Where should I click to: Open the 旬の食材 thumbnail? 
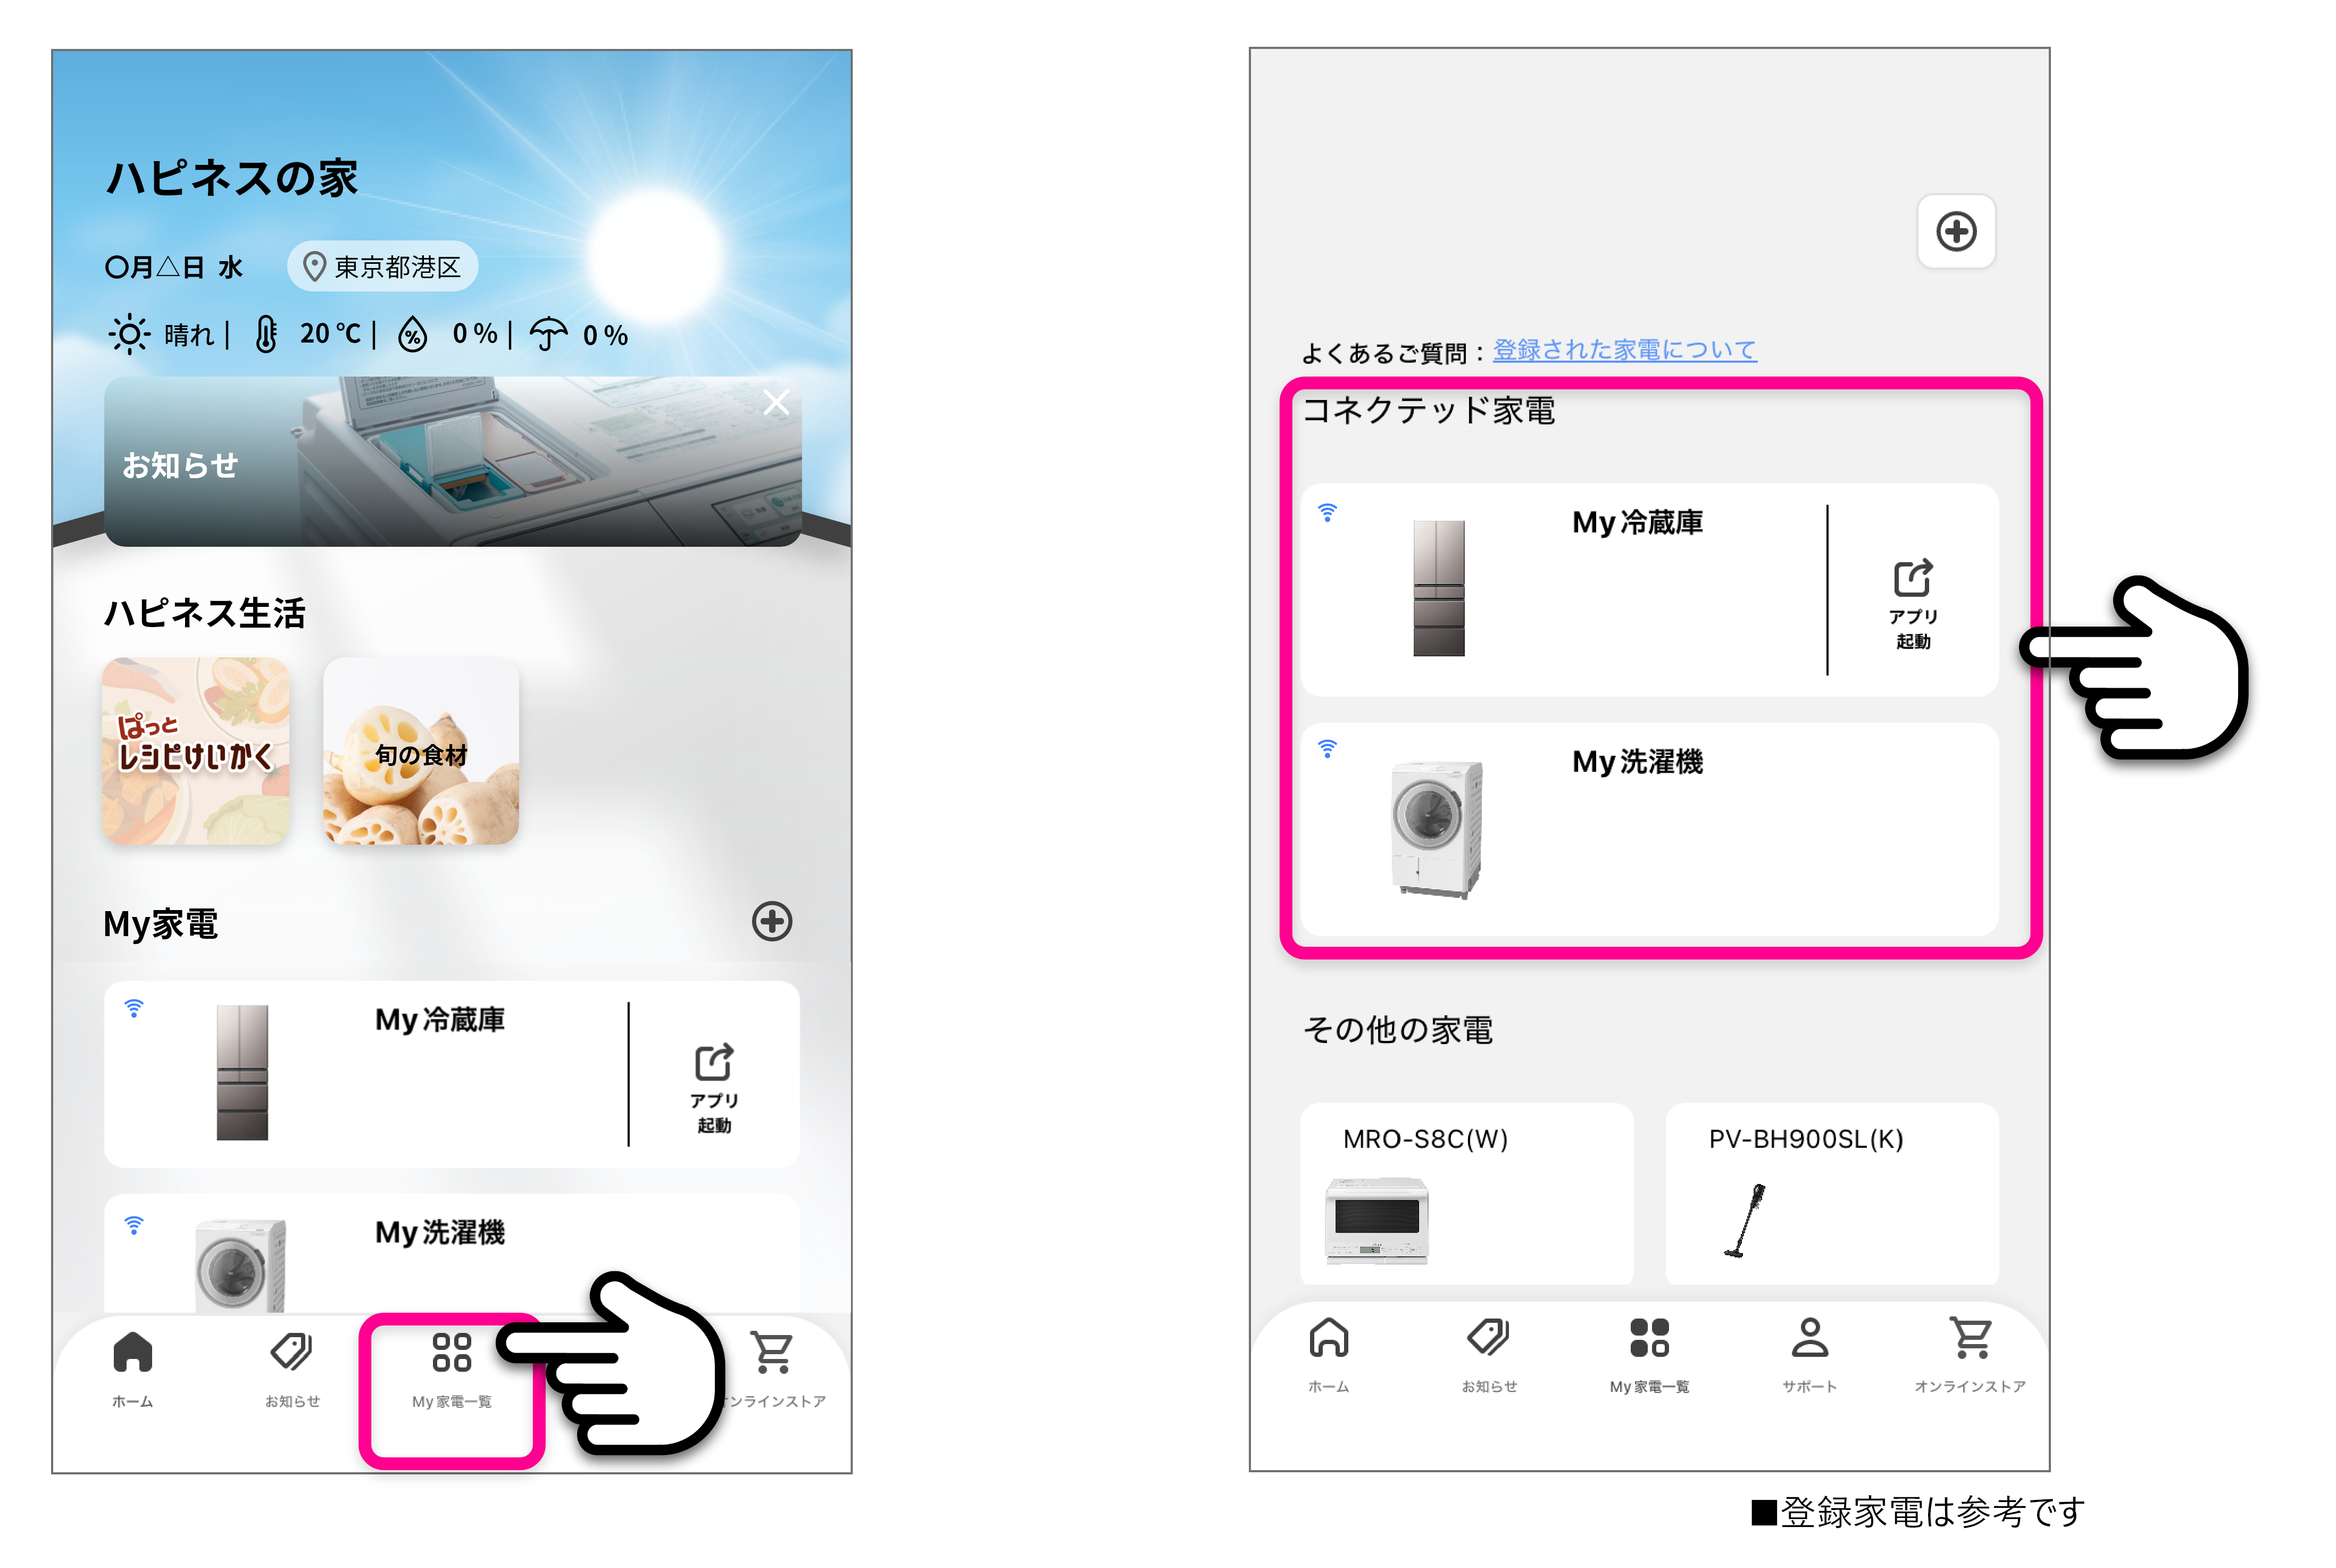[421, 750]
